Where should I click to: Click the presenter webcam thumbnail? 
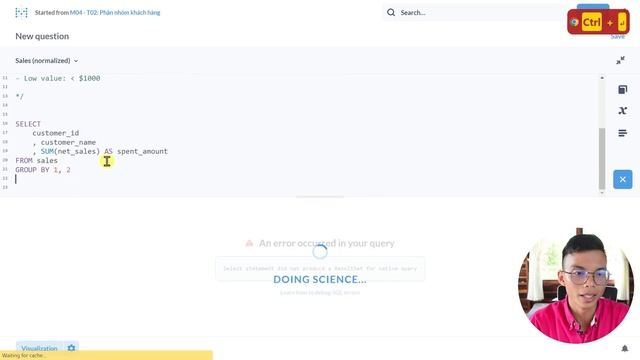[576, 285]
